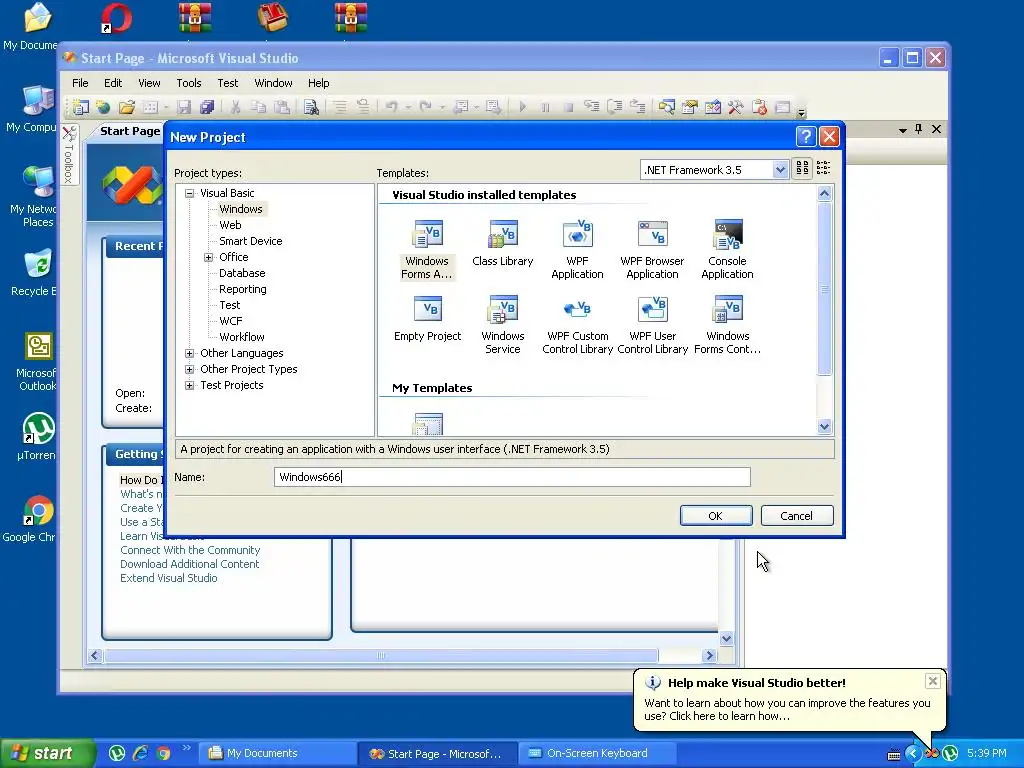The height and width of the screenshot is (768, 1024).
Task: Select the Console Application template
Action: click(727, 249)
